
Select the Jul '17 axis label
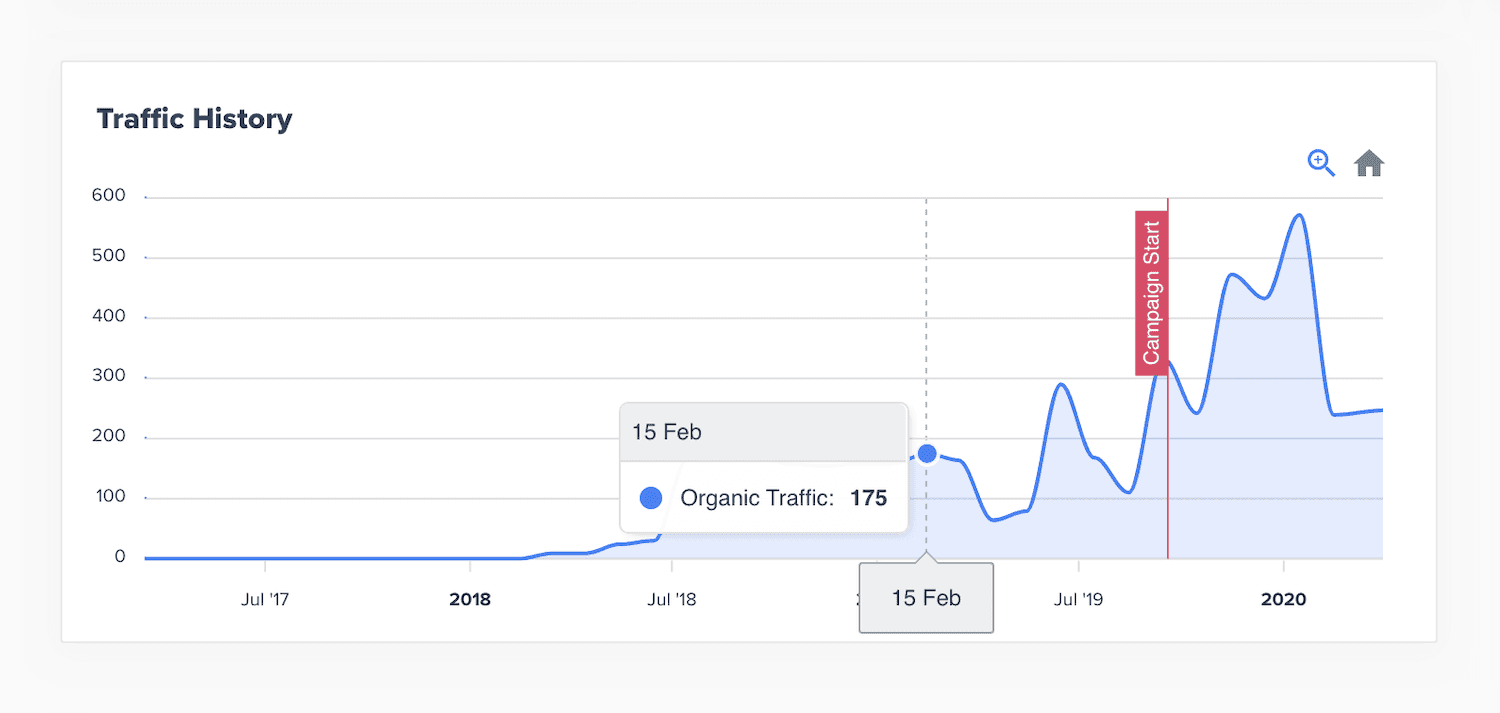265,599
